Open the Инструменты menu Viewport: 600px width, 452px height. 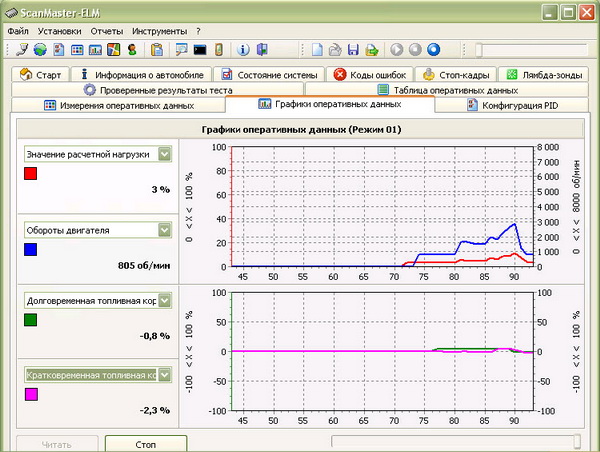click(160, 31)
